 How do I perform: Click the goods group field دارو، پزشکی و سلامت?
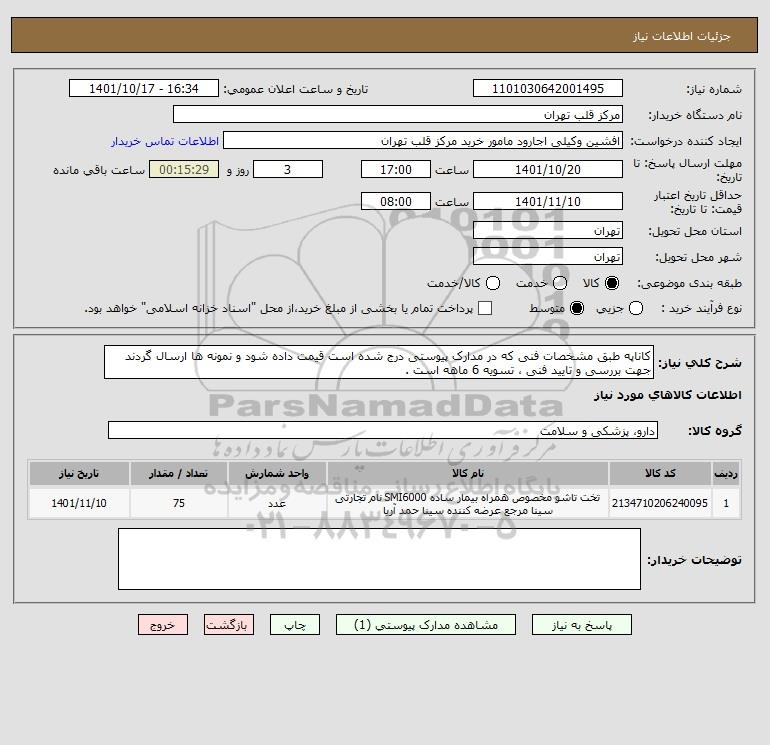383,430
